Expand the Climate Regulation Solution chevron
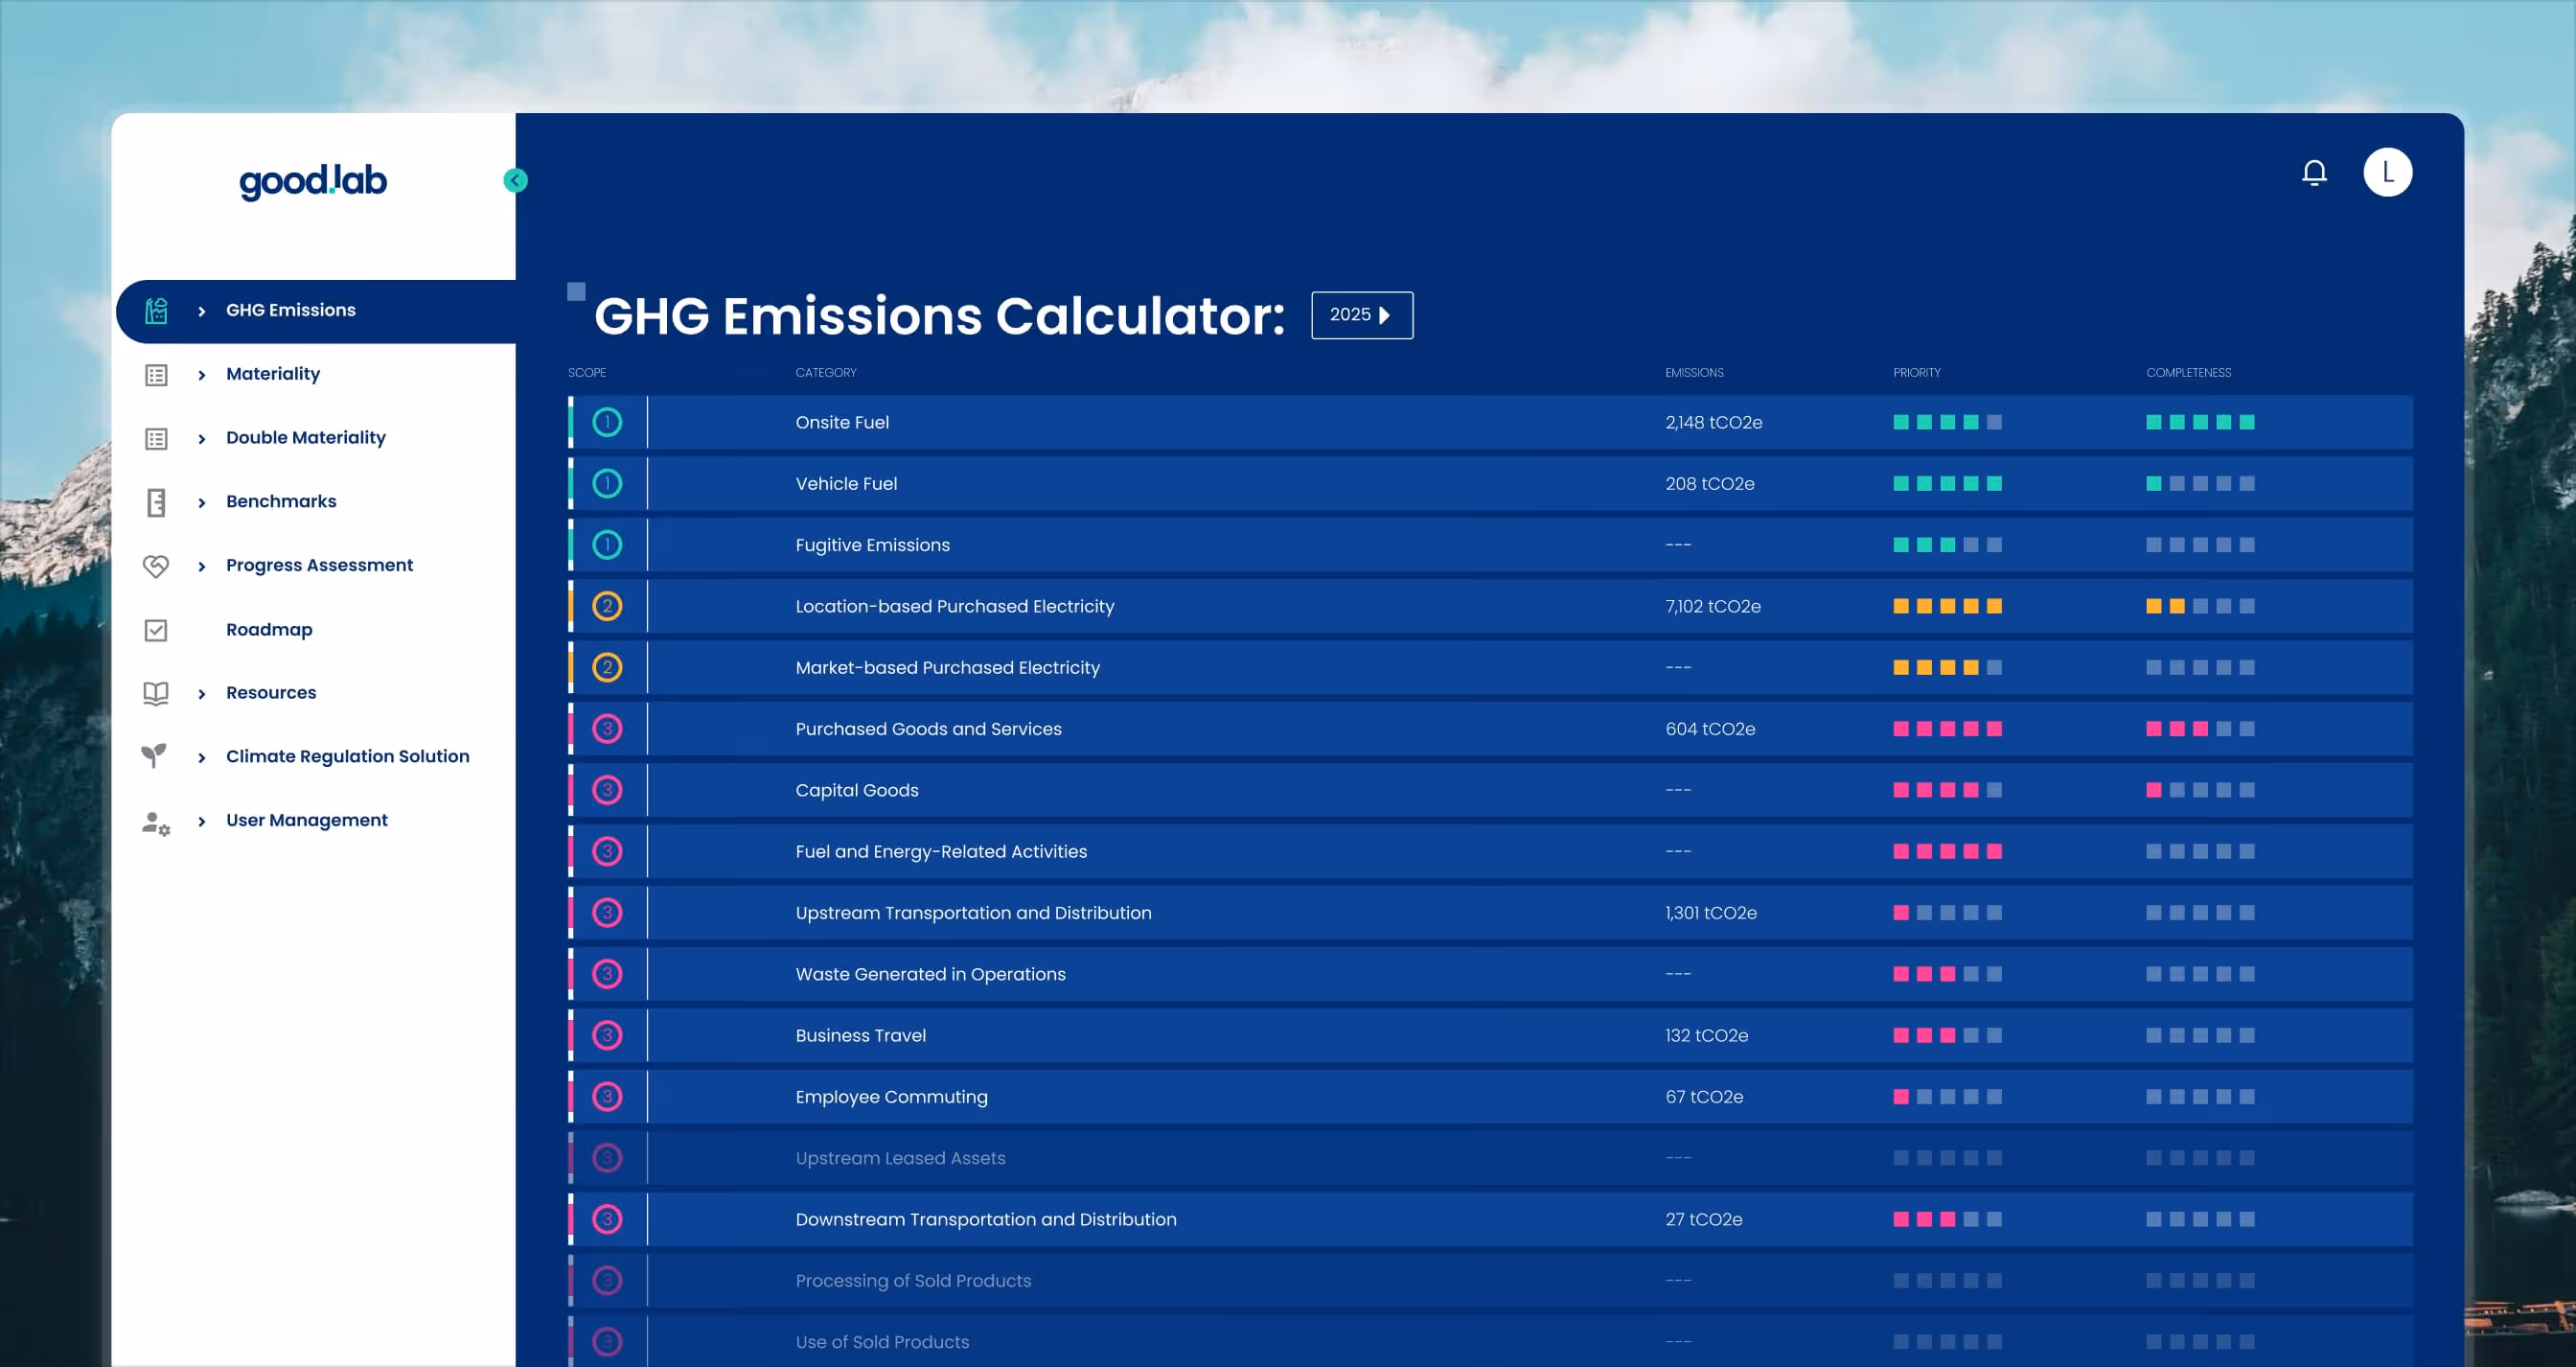The height and width of the screenshot is (1367, 2576). [x=202, y=757]
